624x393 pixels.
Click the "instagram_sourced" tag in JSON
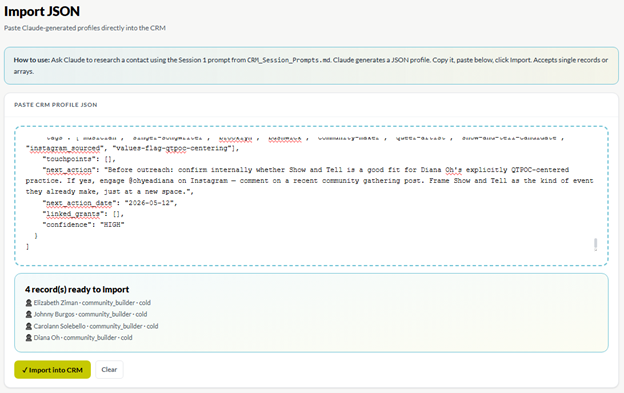pyautogui.click(x=65, y=148)
